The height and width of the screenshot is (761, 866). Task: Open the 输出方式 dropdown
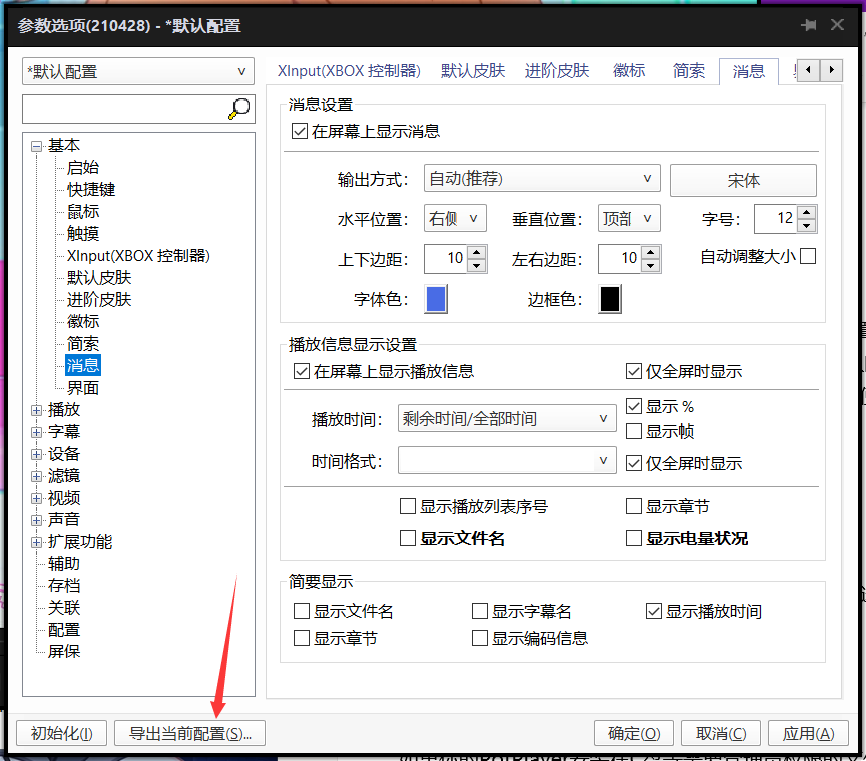542,179
